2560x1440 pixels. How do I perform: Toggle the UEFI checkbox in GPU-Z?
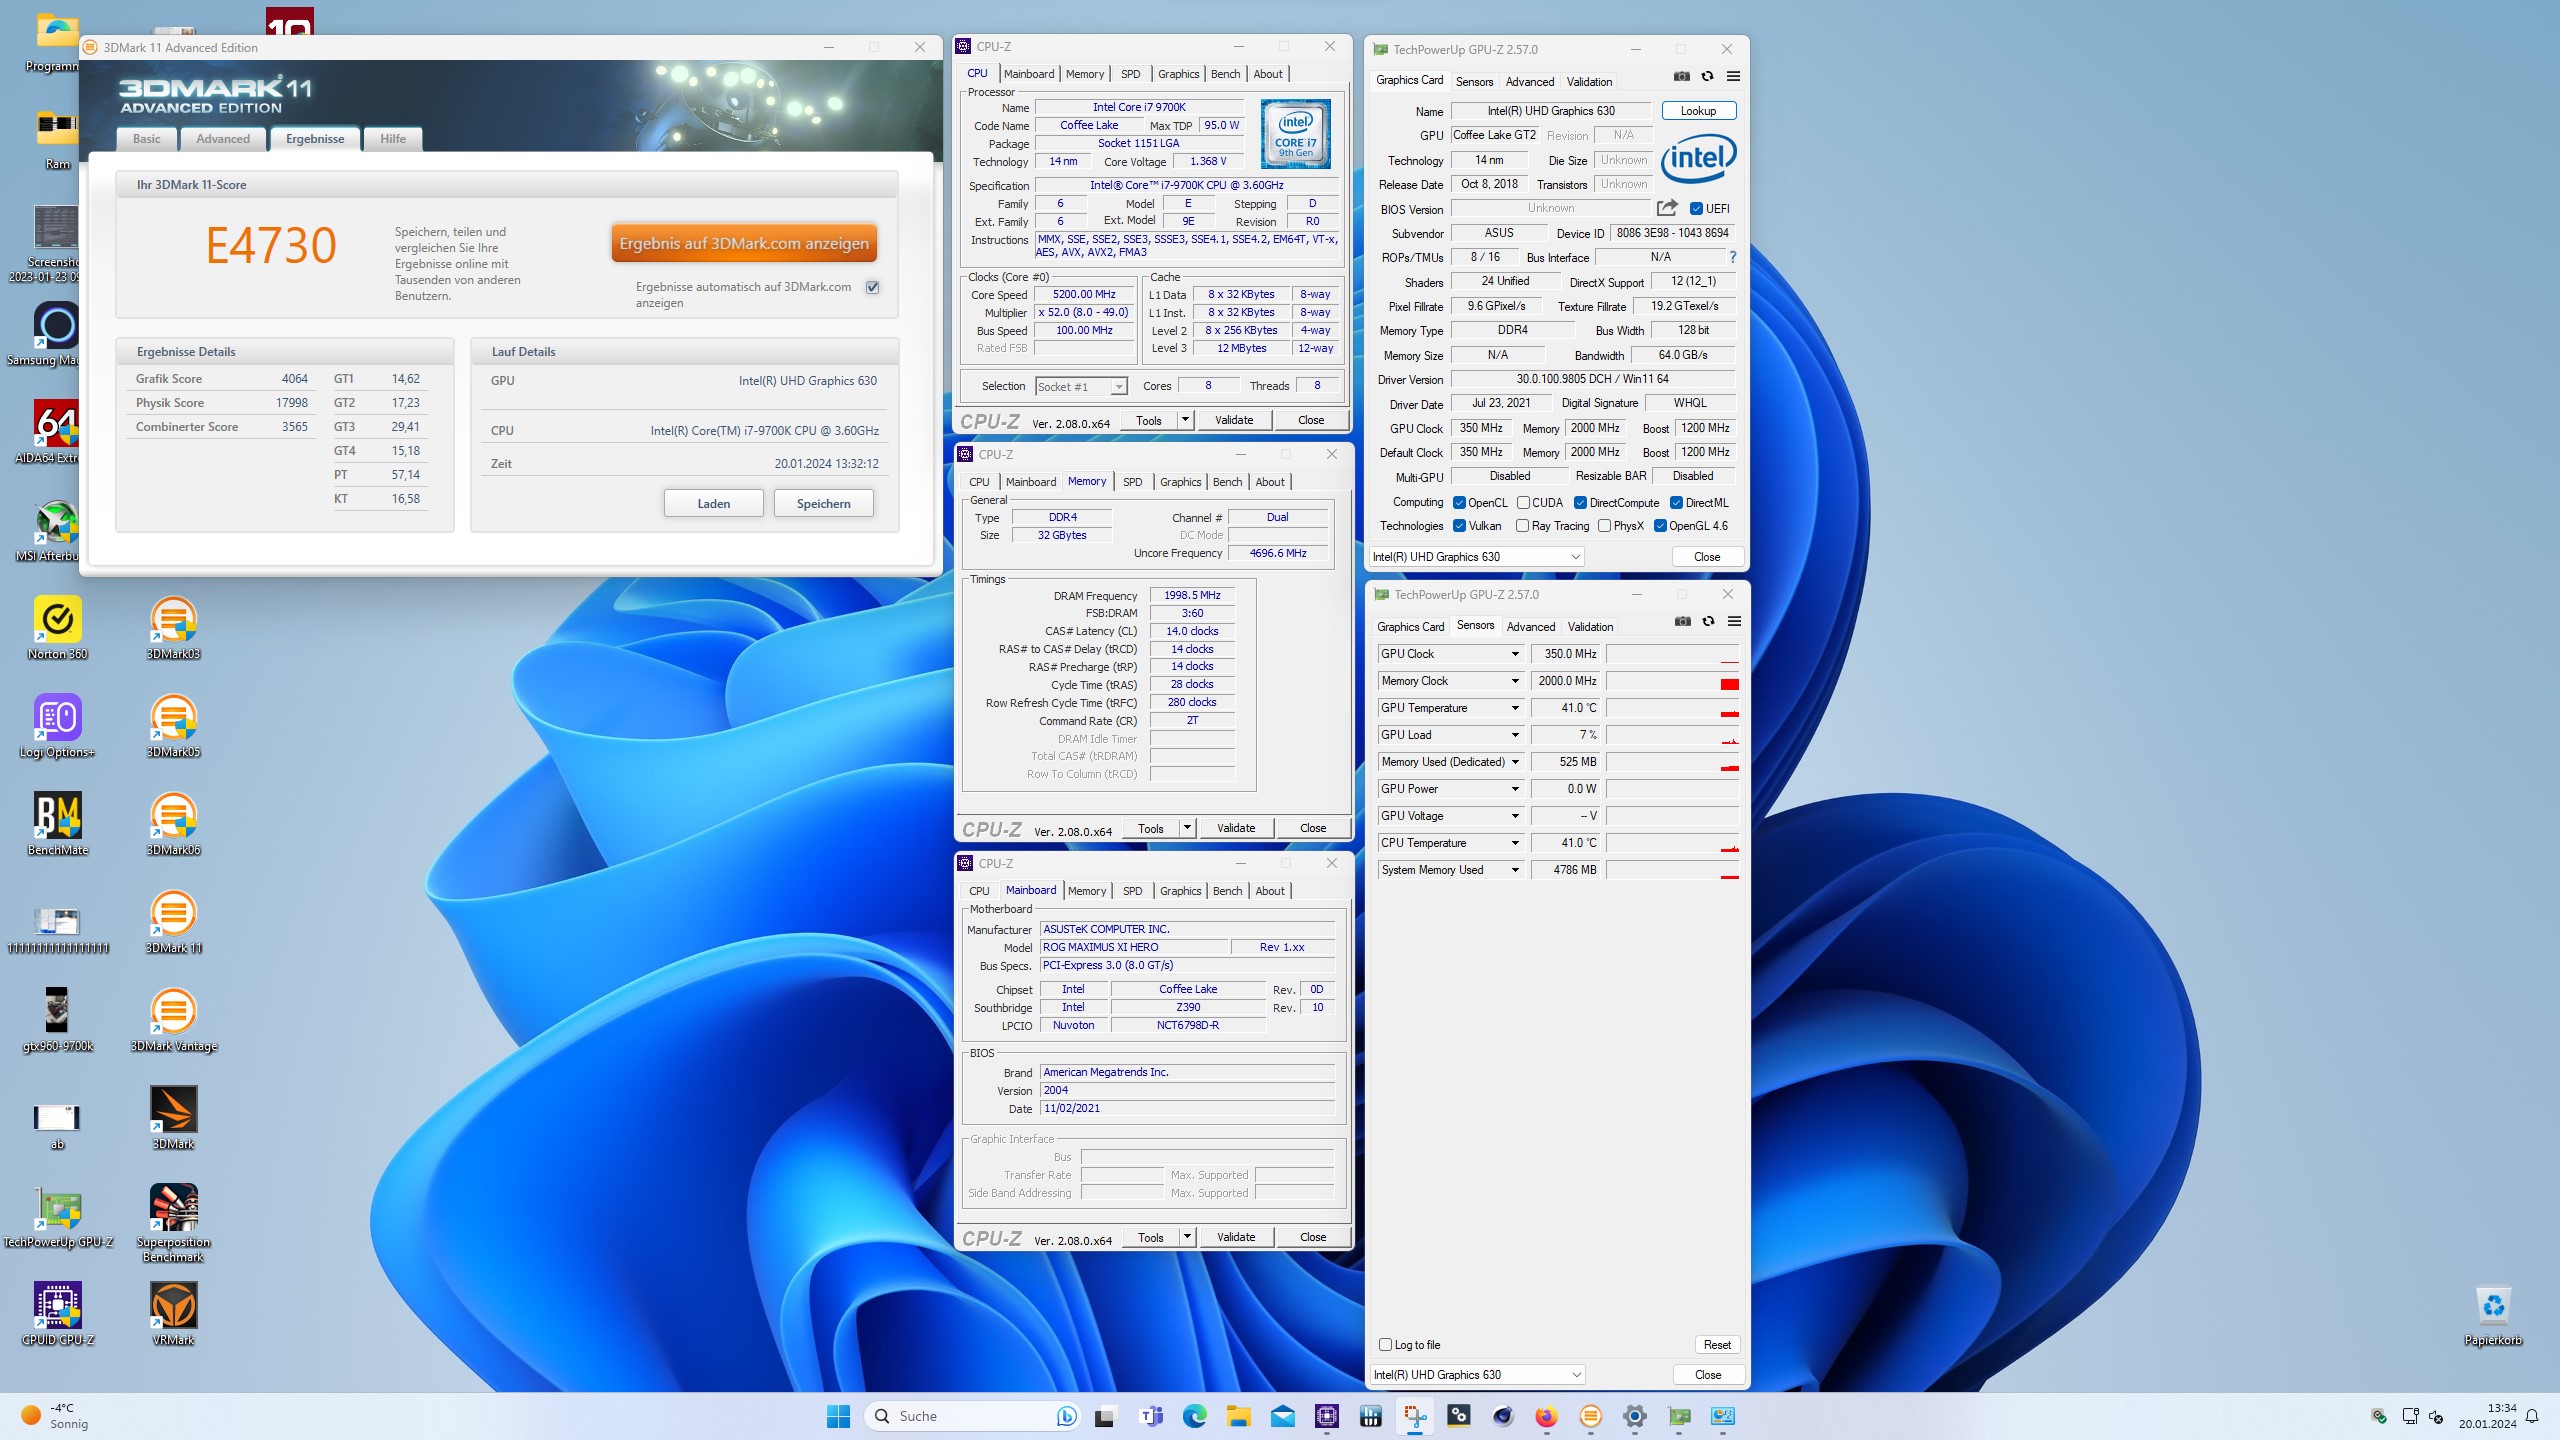point(1696,209)
